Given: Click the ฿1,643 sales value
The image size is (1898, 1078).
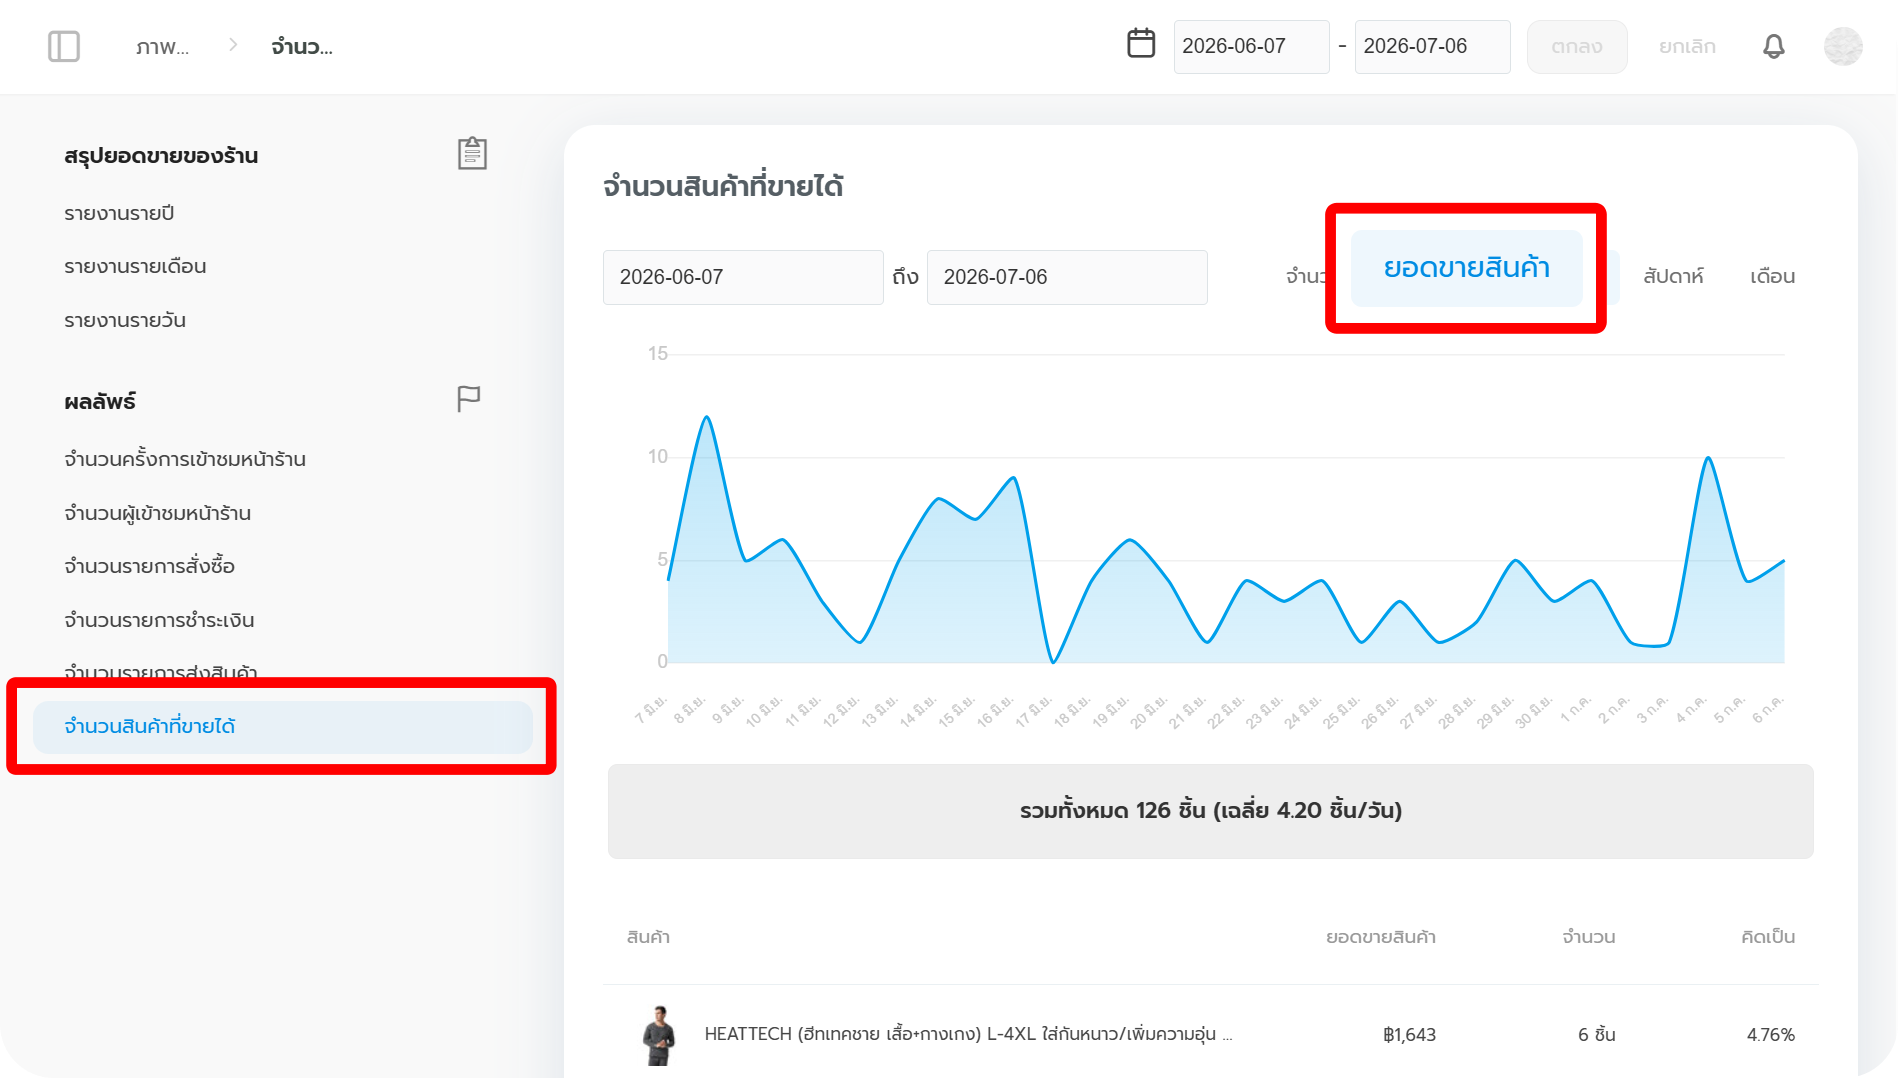Looking at the screenshot, I should 1409,1035.
